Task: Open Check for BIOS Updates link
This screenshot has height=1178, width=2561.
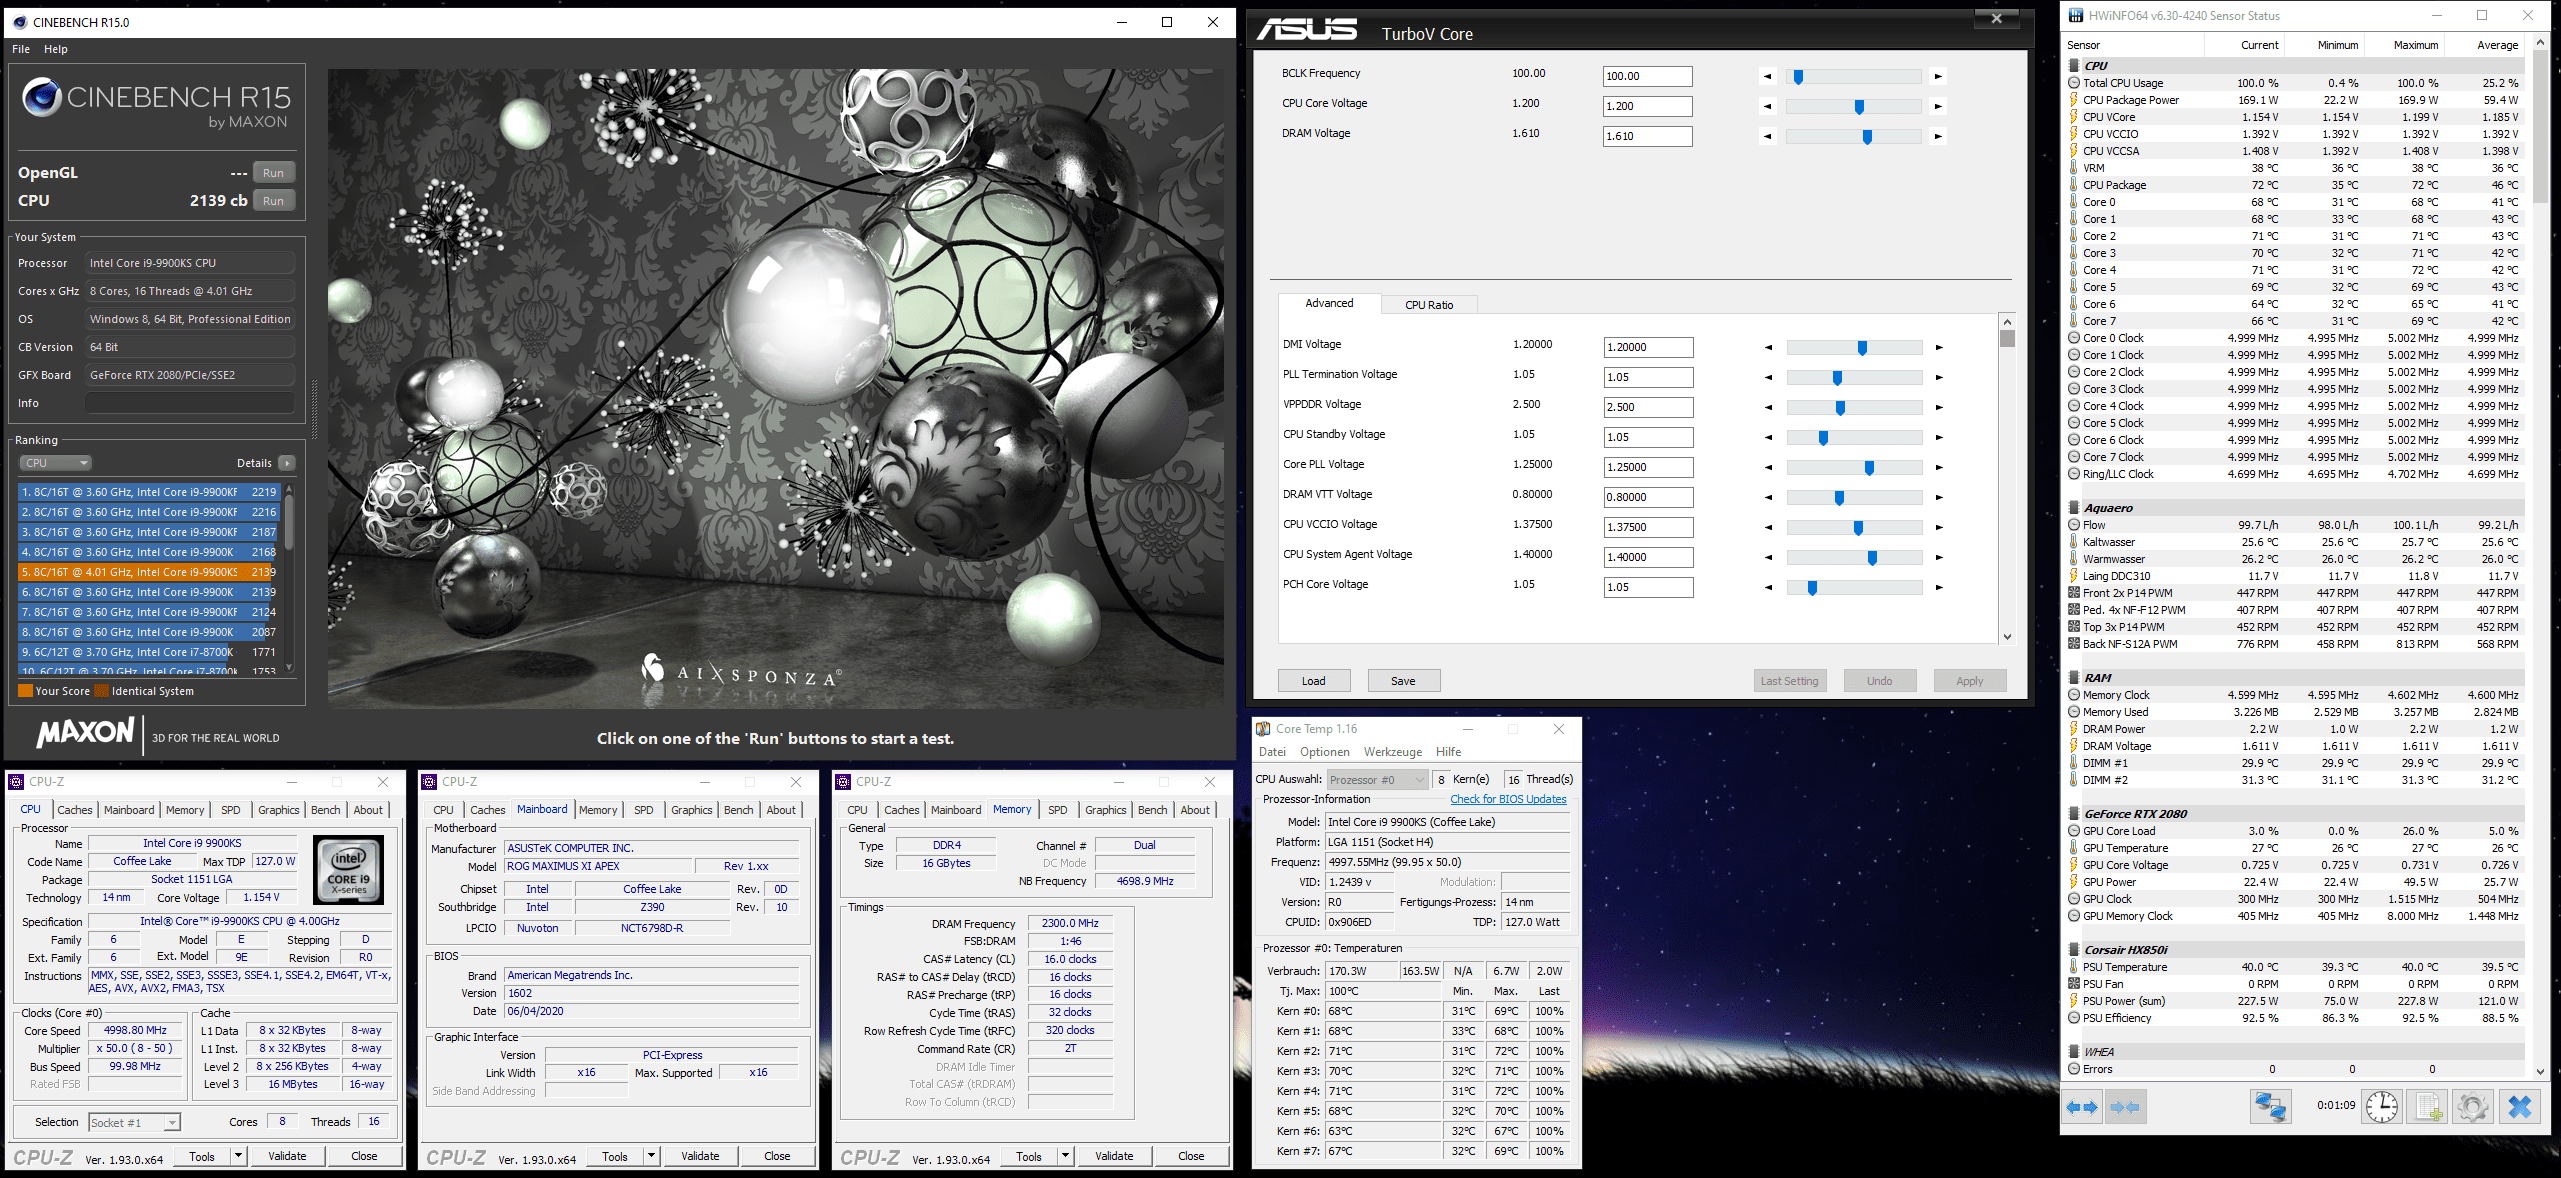Action: [1508, 799]
